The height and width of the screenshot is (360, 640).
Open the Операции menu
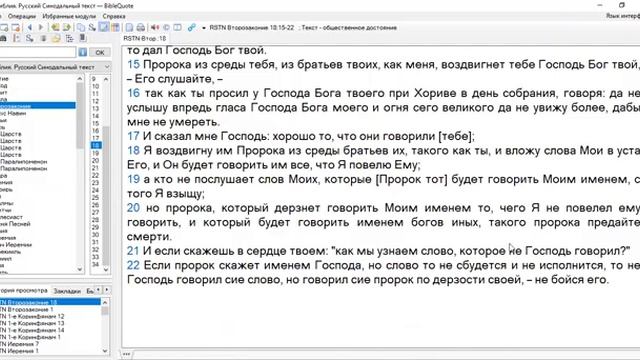pos(22,16)
